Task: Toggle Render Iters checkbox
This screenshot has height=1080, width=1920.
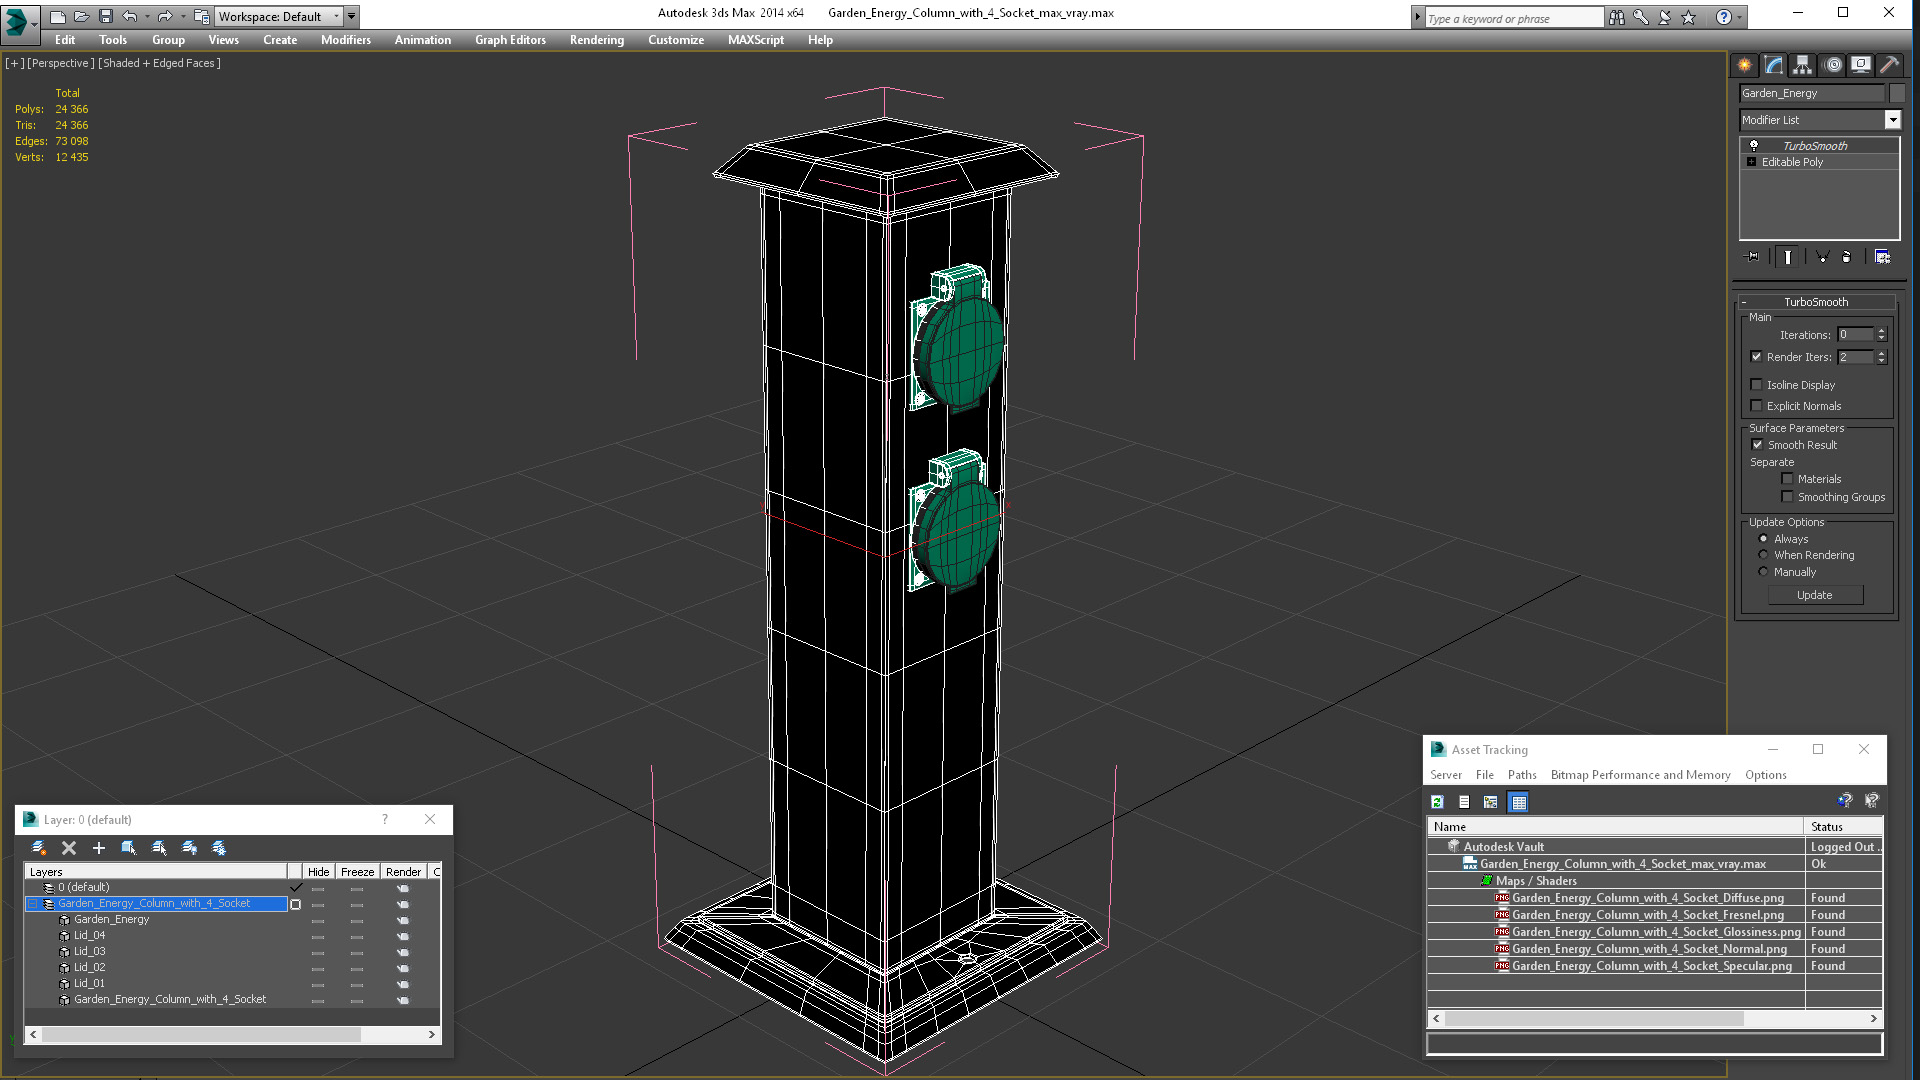Action: pos(1757,357)
